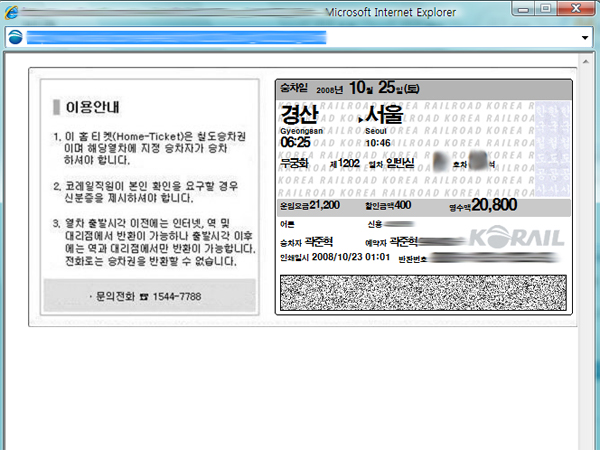Close the Internet Explorer window
Screen dimensions: 600x450
click(x=576, y=8)
